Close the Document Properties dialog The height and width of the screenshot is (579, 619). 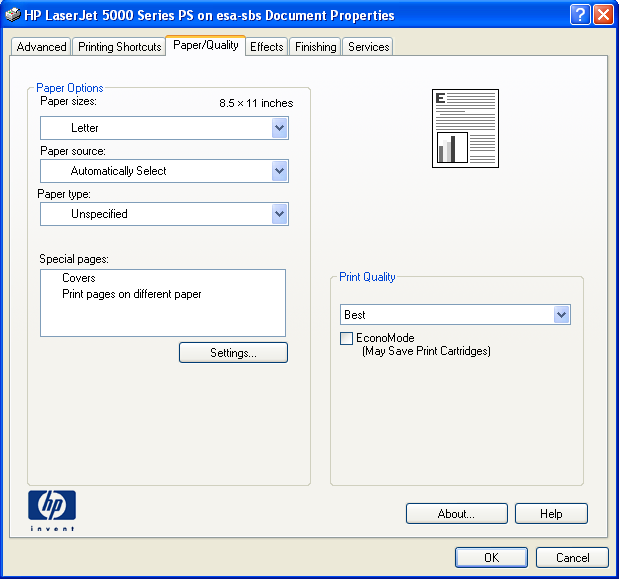[x=603, y=15]
